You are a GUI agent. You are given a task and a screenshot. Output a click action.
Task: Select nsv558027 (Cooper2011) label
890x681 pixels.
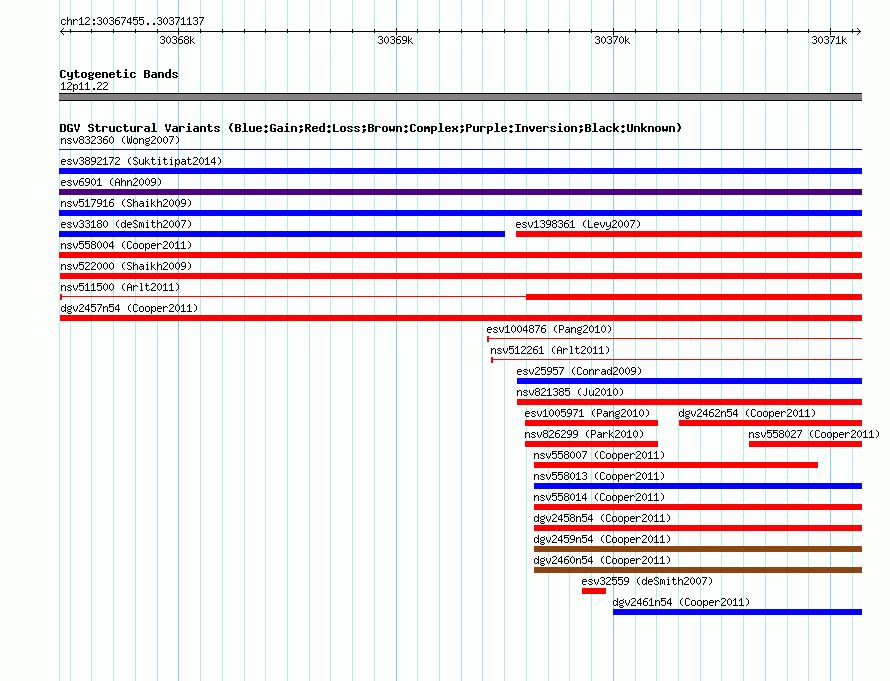[814, 434]
